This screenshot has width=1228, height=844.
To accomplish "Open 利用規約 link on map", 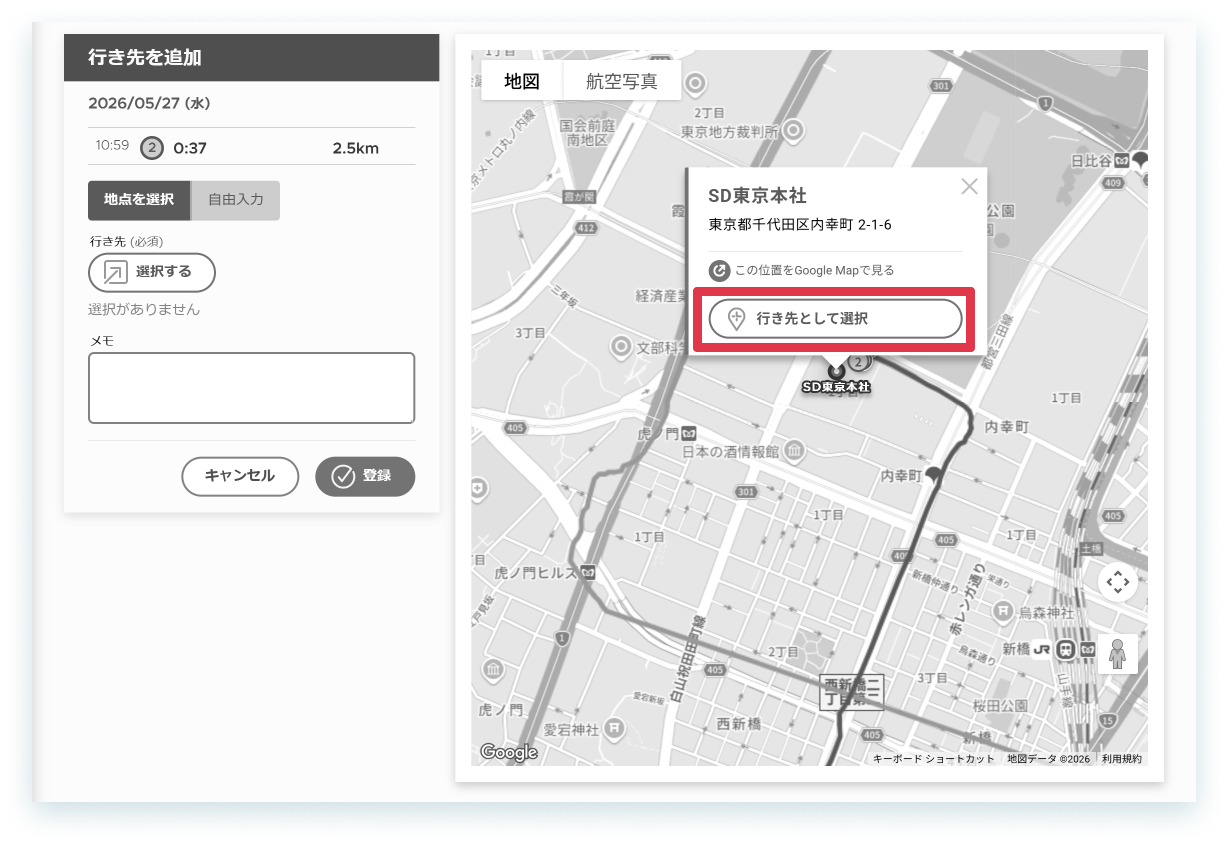I will coord(1122,759).
